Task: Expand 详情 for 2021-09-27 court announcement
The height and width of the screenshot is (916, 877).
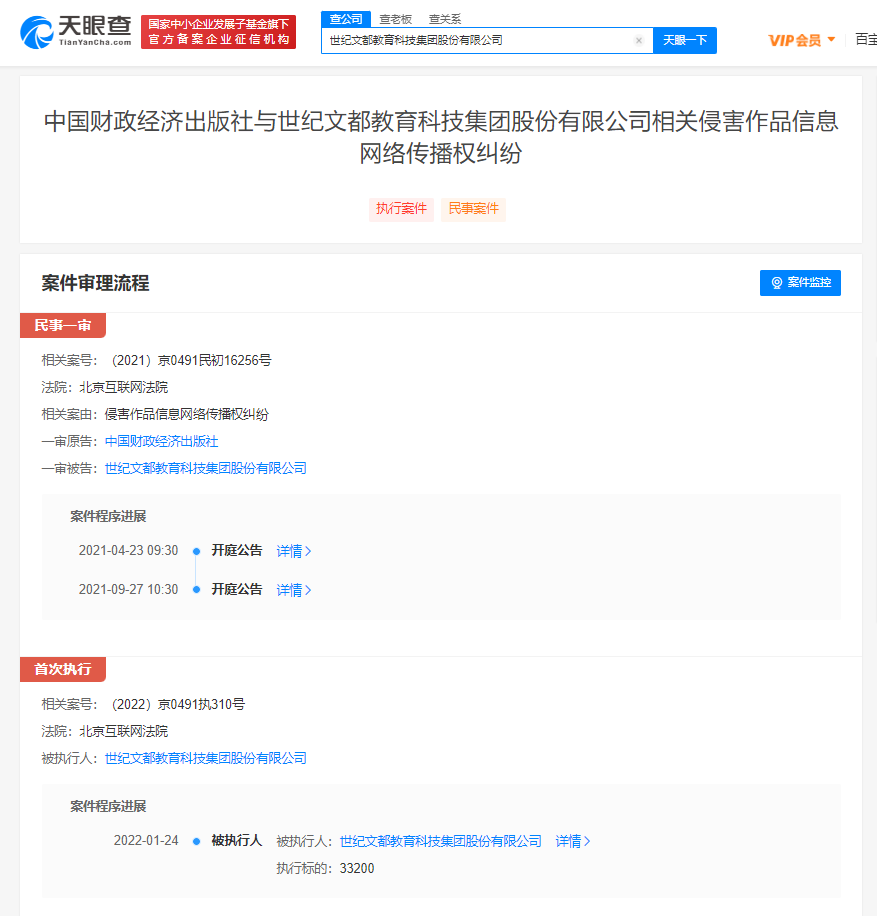Action: [x=294, y=590]
